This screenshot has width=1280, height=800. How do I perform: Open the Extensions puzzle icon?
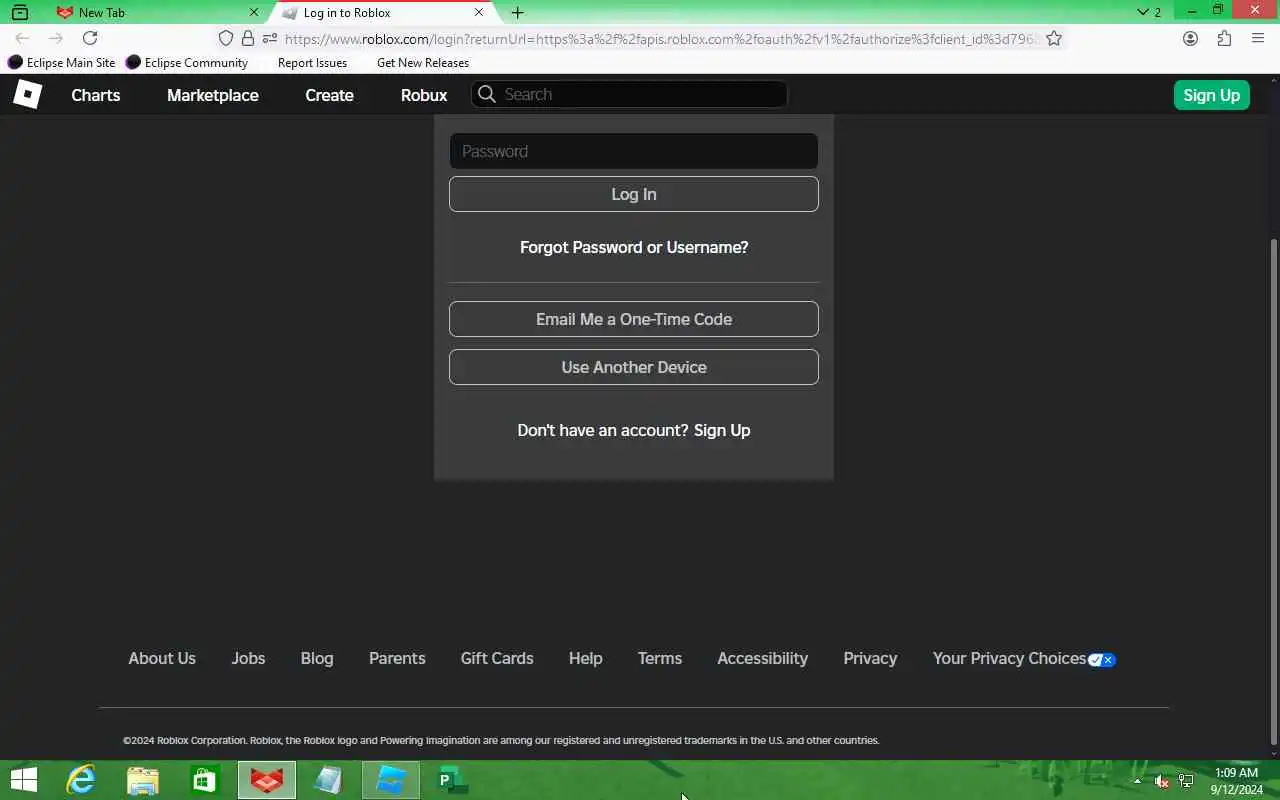1224,38
